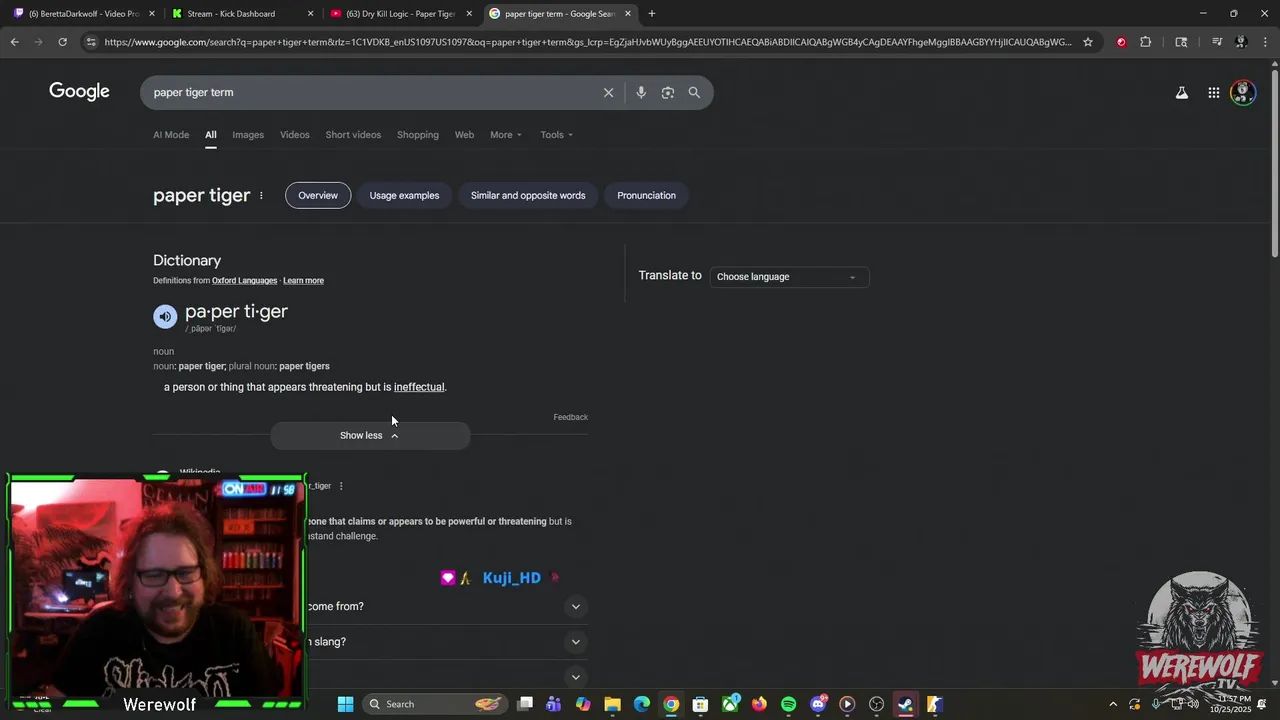The width and height of the screenshot is (1280, 720).
Task: Switch to Short videos tab
Action: tap(353, 135)
